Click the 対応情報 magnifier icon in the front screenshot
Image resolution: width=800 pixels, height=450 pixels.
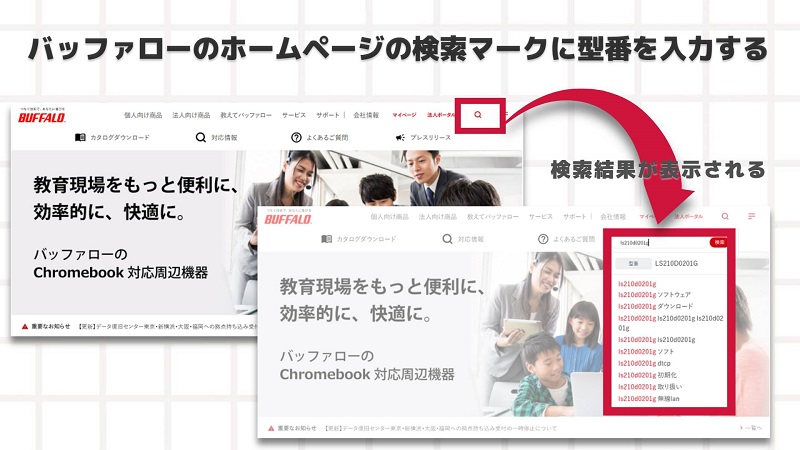pos(447,239)
